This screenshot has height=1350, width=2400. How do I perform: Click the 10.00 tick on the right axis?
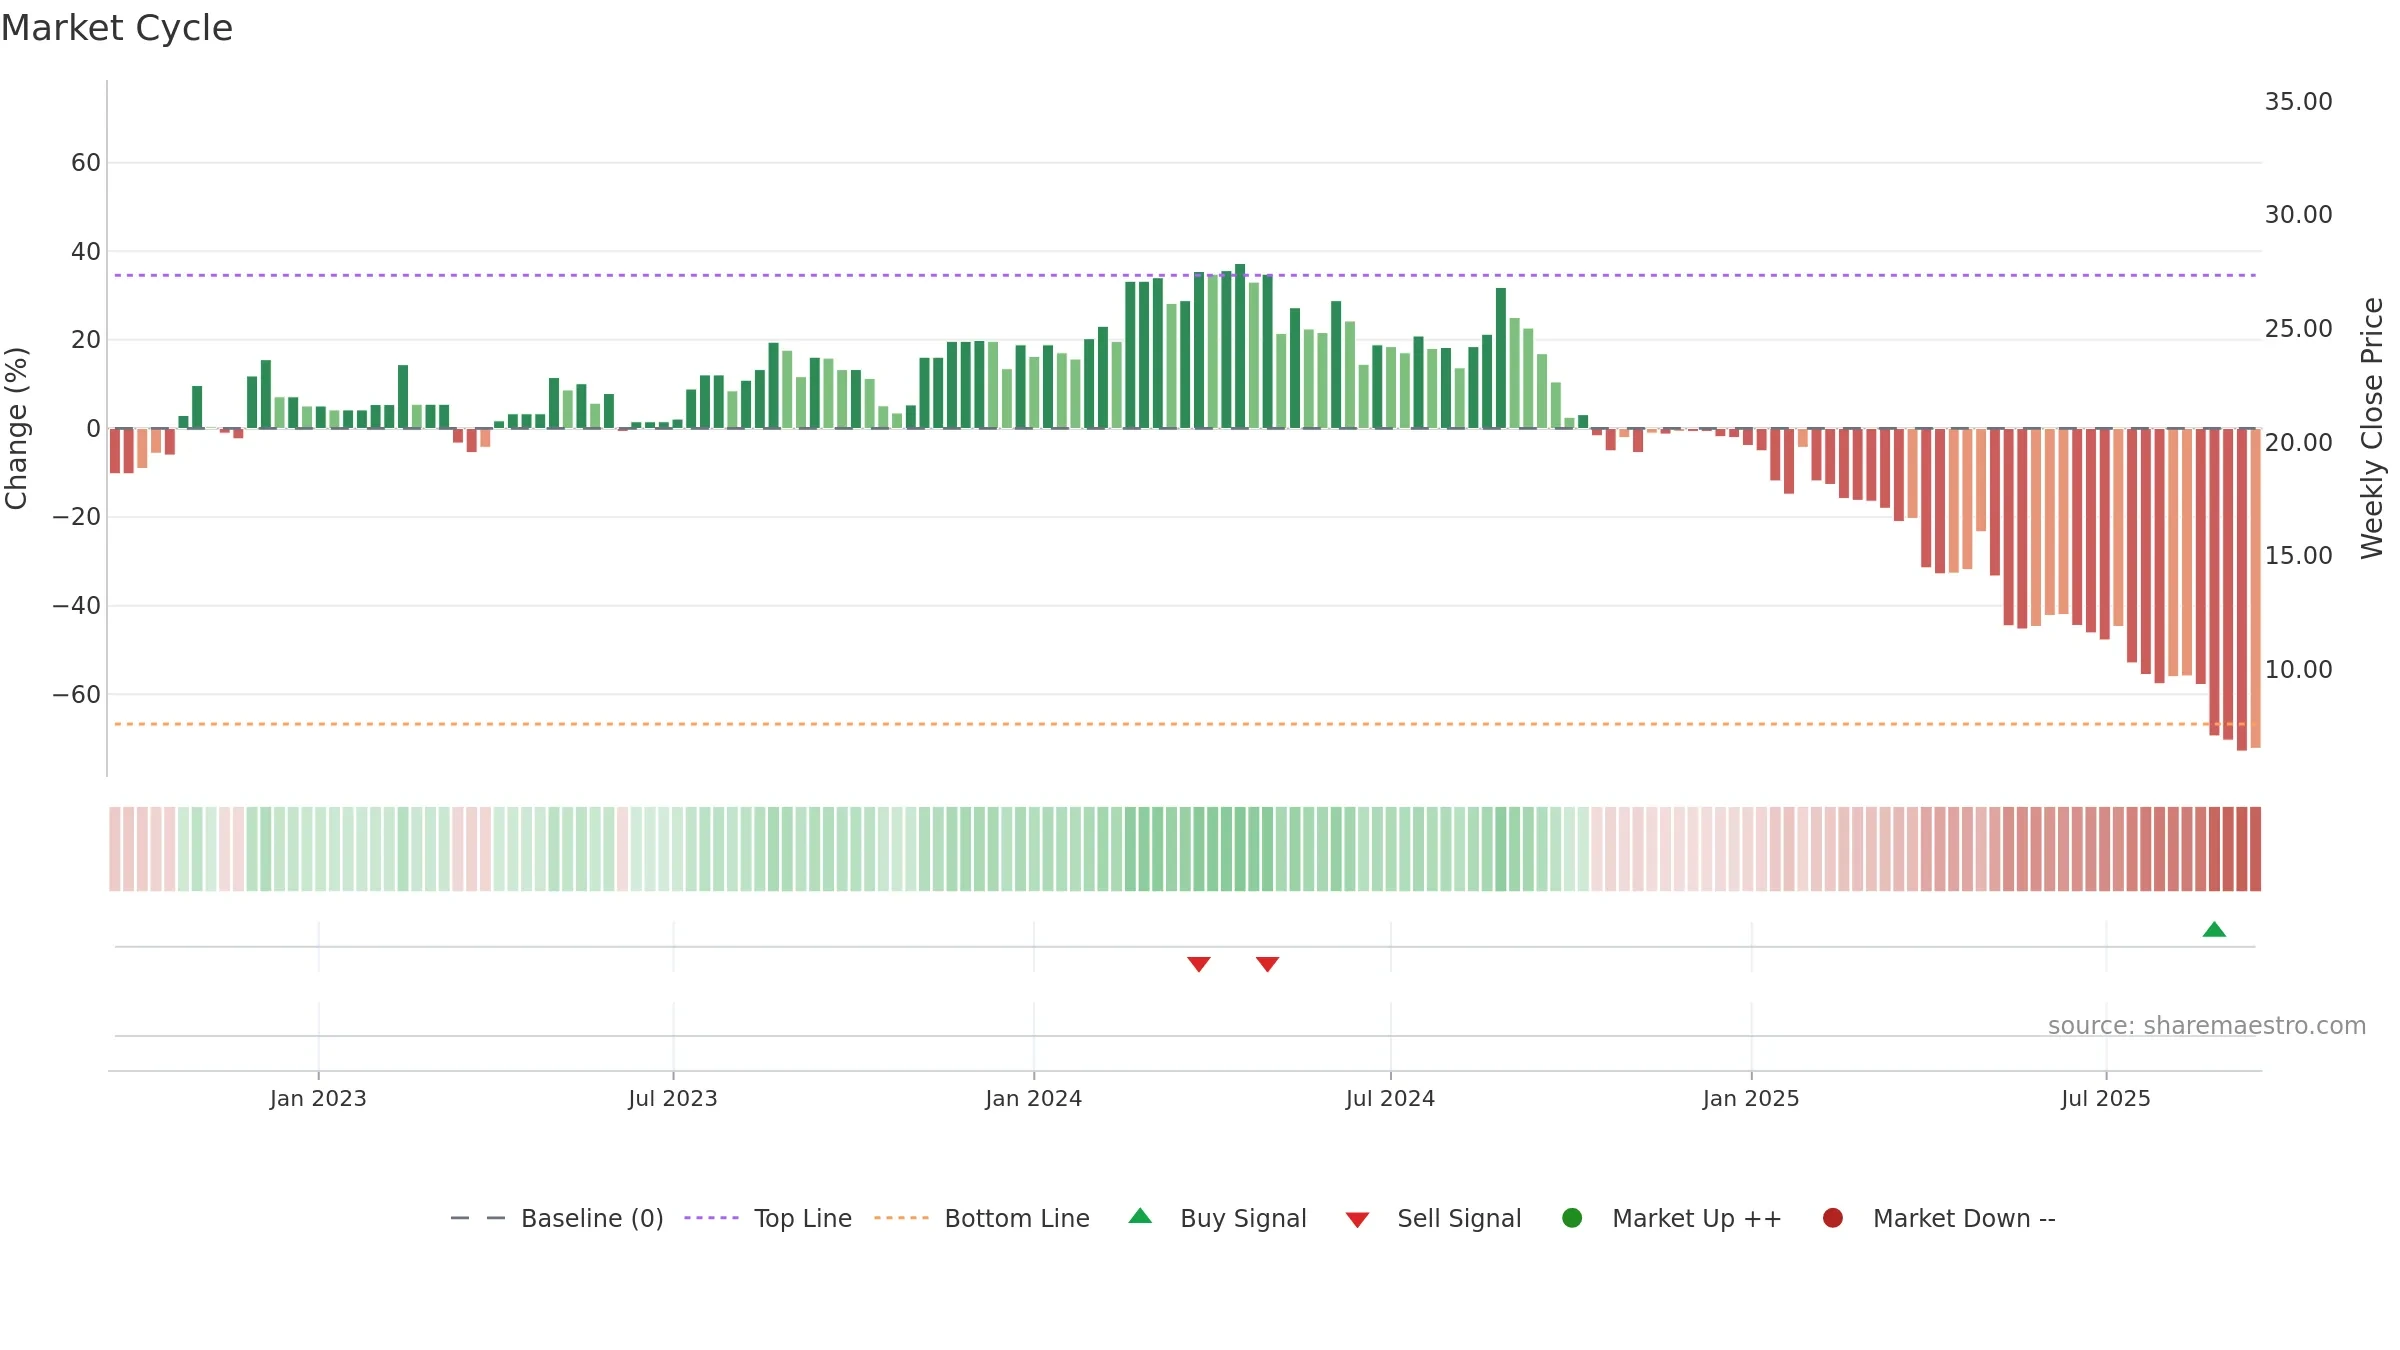pyautogui.click(x=2298, y=670)
